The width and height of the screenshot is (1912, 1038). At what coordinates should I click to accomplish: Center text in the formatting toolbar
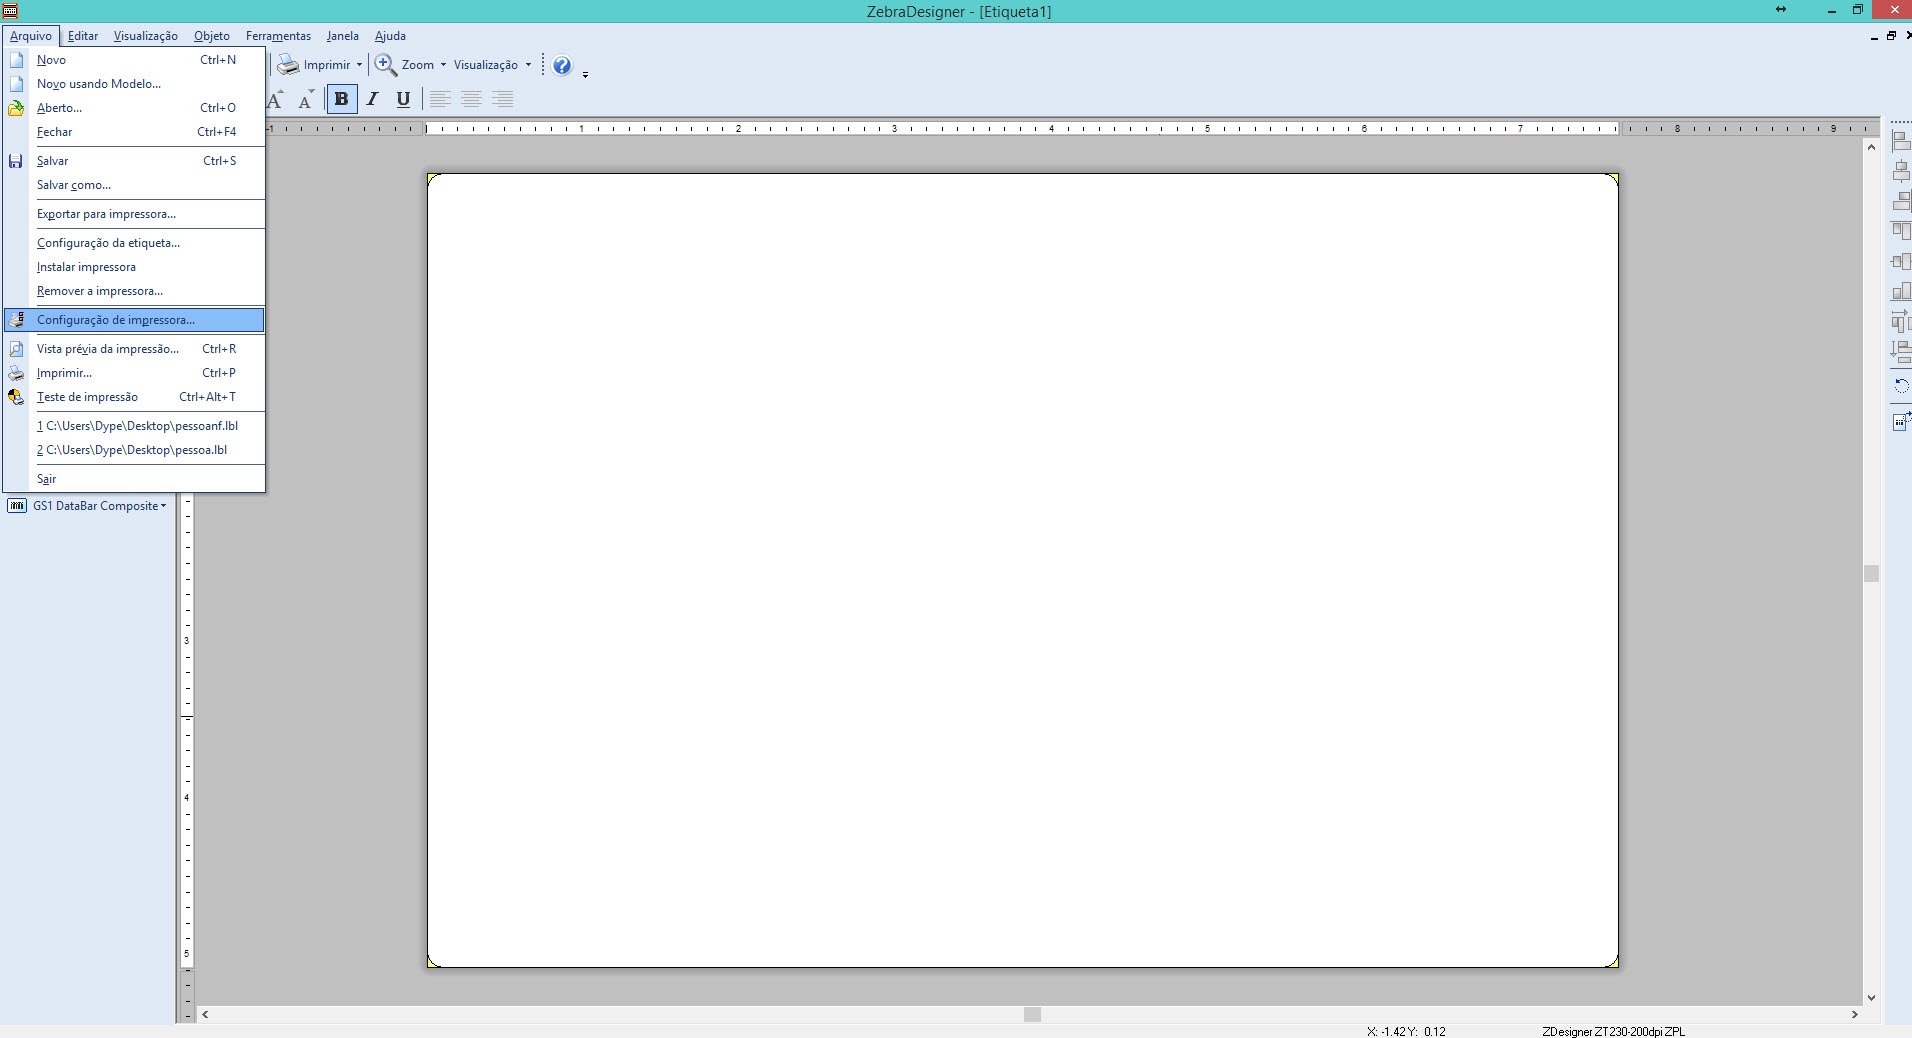[x=471, y=99]
